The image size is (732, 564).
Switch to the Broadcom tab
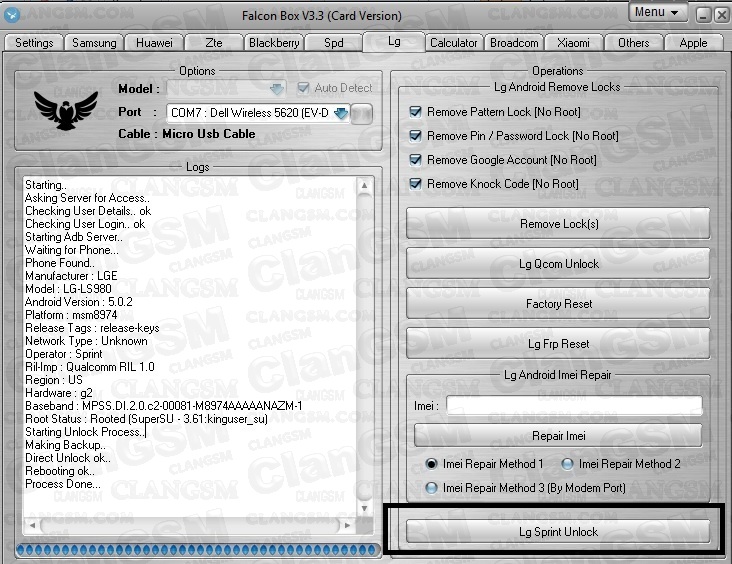coord(514,43)
